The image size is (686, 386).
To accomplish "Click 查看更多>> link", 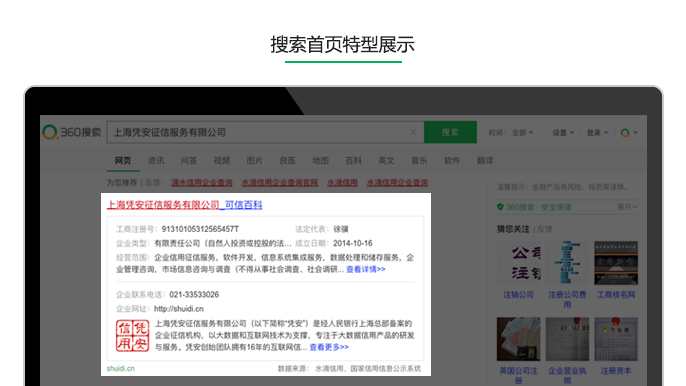I will pos(329,347).
